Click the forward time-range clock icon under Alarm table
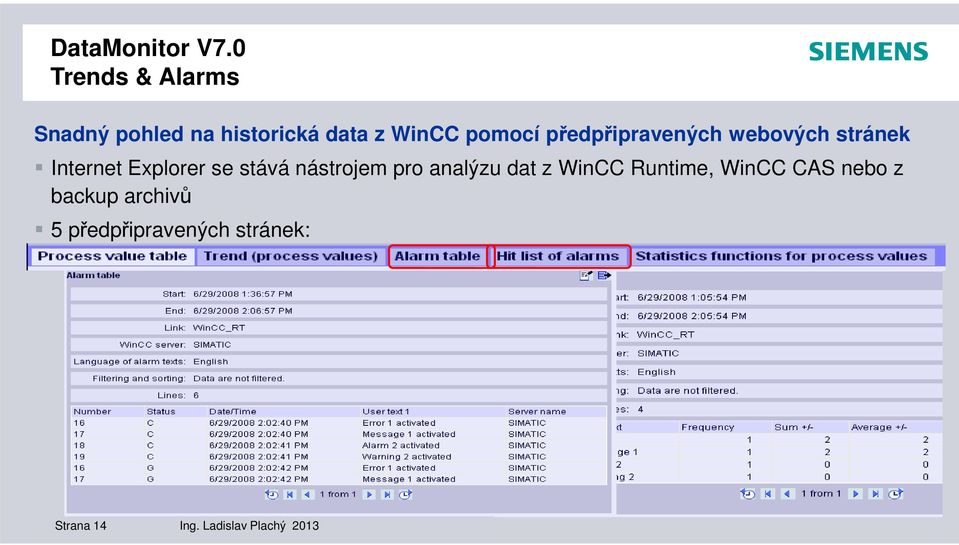 (405, 494)
